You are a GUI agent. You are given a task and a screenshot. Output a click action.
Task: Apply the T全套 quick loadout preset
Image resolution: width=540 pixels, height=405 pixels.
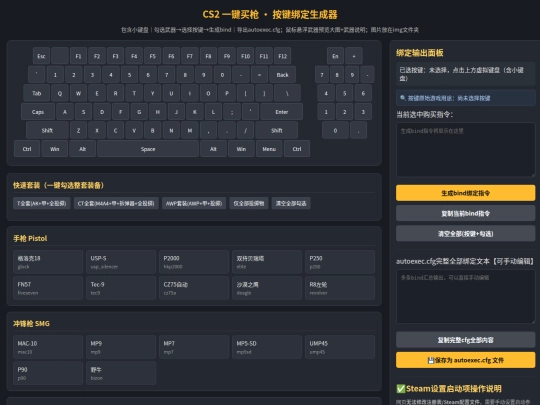coord(42,203)
